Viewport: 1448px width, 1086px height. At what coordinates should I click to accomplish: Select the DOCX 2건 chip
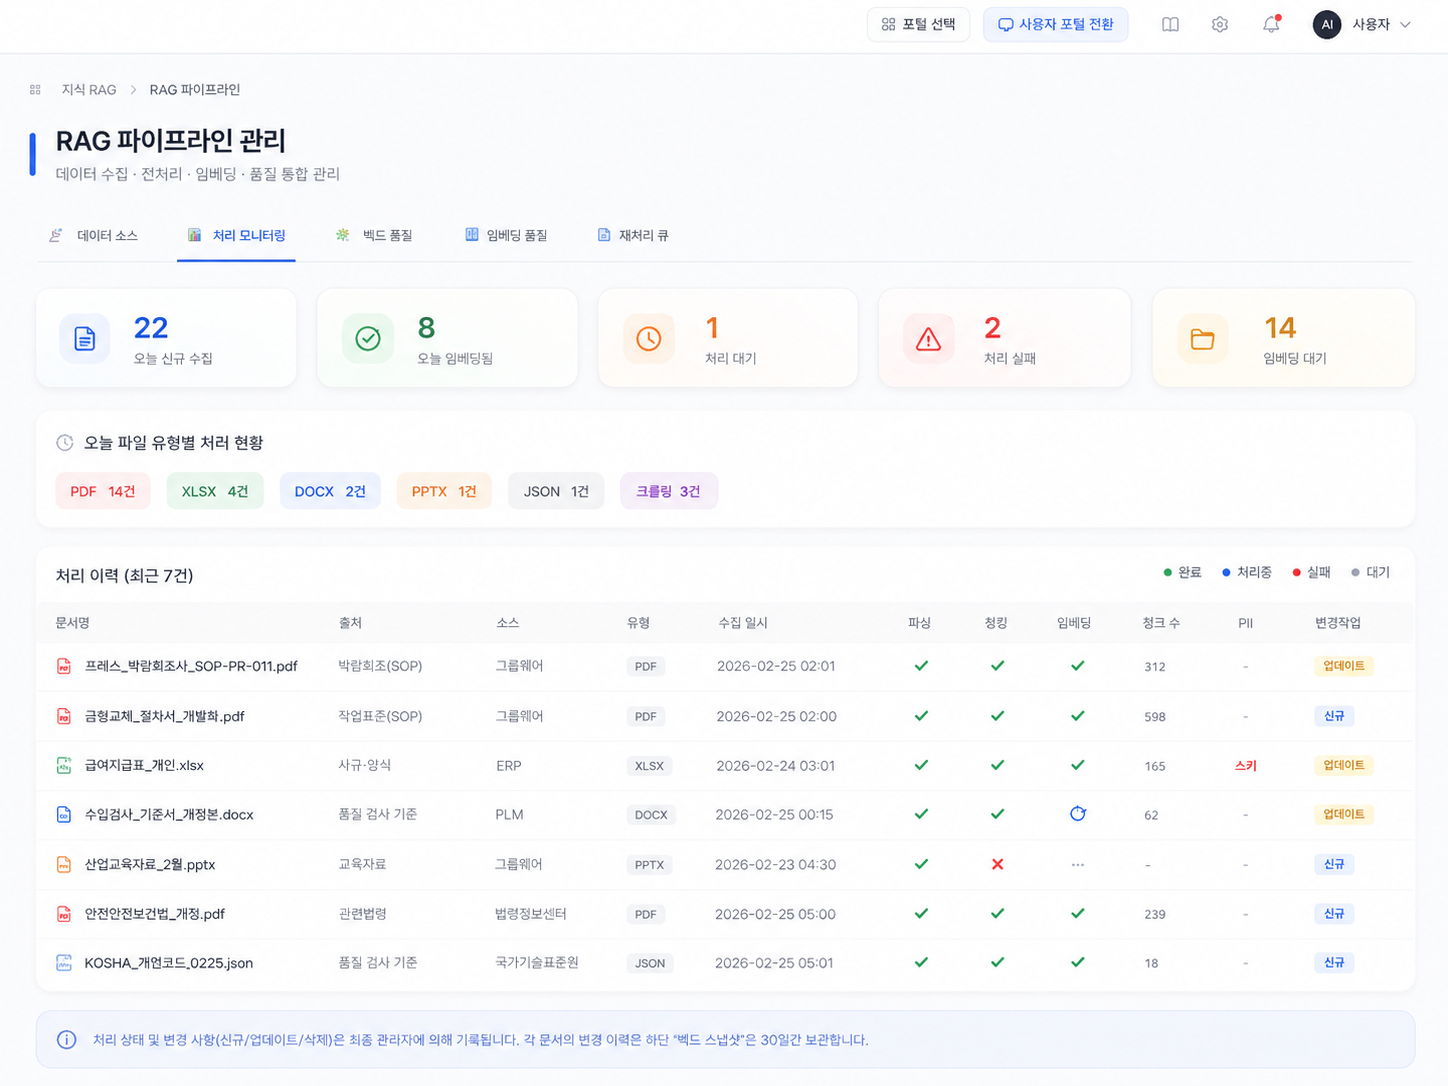pyautogui.click(x=330, y=491)
